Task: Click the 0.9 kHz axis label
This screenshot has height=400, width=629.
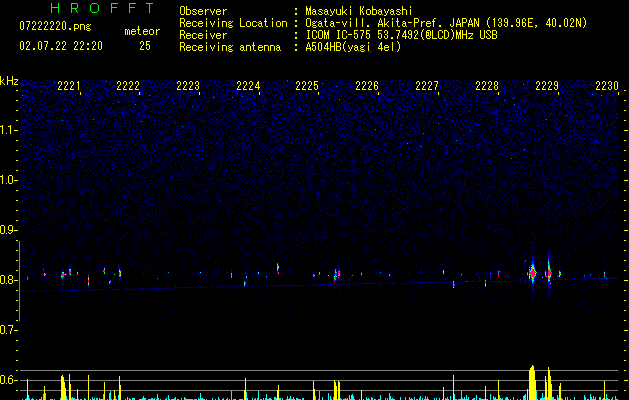Action: tap(8, 230)
